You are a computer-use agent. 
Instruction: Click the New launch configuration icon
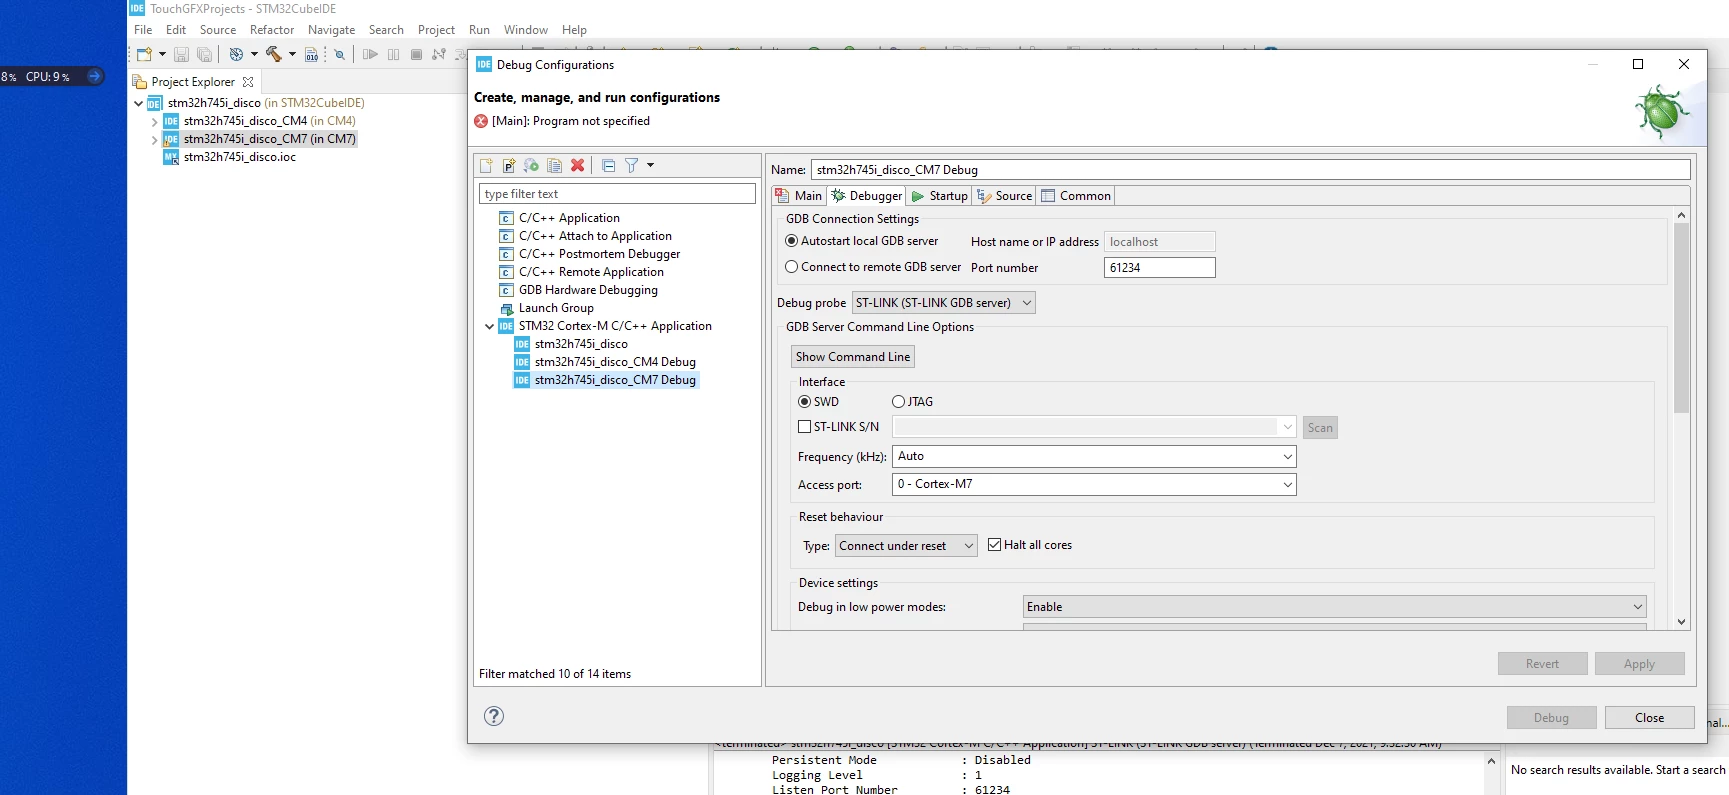(487, 166)
